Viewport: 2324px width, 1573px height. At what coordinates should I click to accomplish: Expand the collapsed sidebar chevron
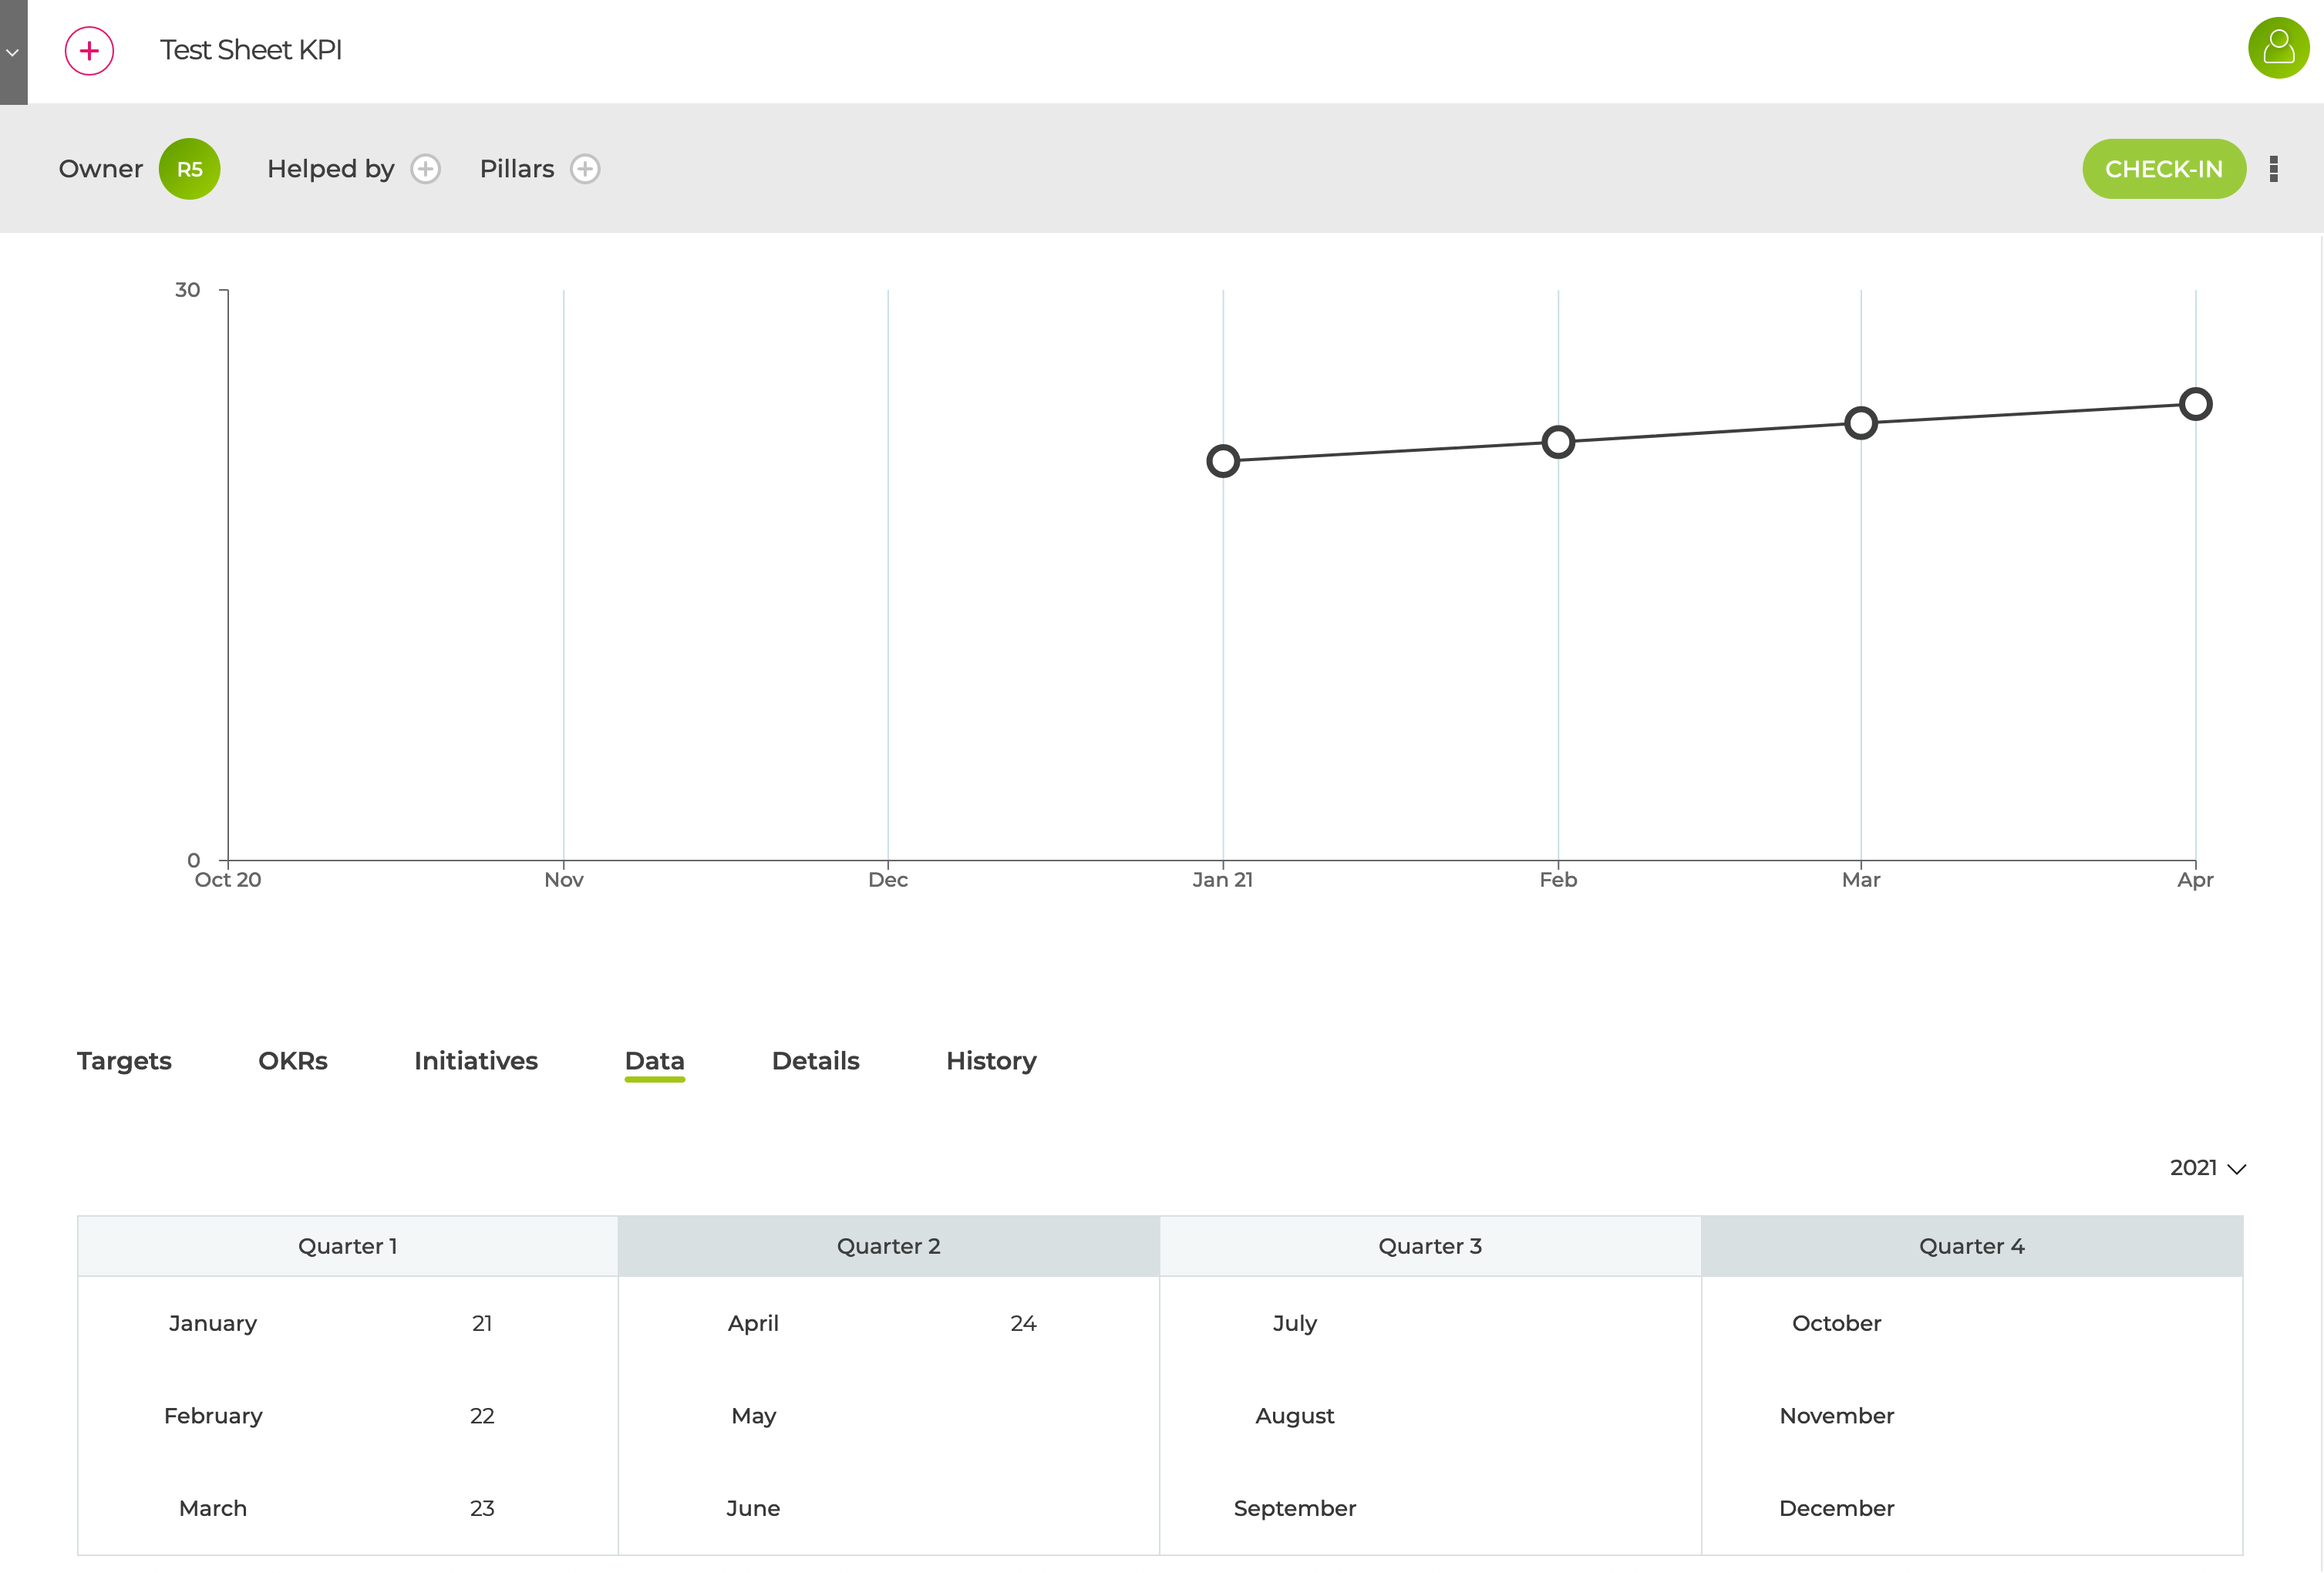coord(13,52)
